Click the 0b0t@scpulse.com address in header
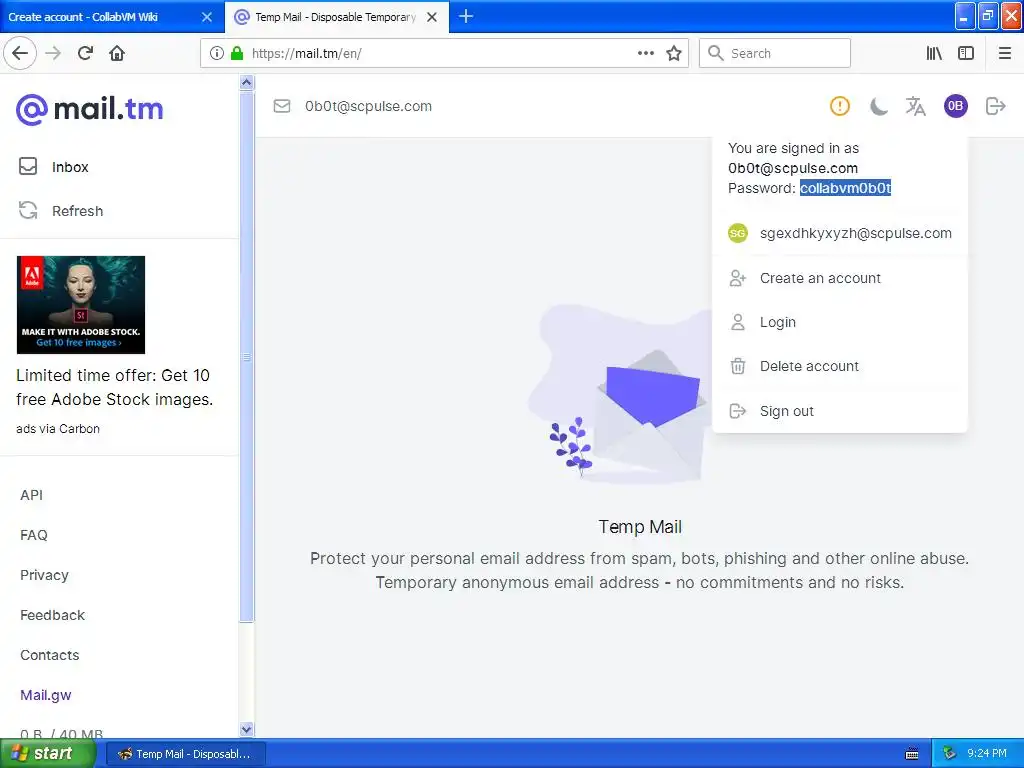 tap(368, 106)
